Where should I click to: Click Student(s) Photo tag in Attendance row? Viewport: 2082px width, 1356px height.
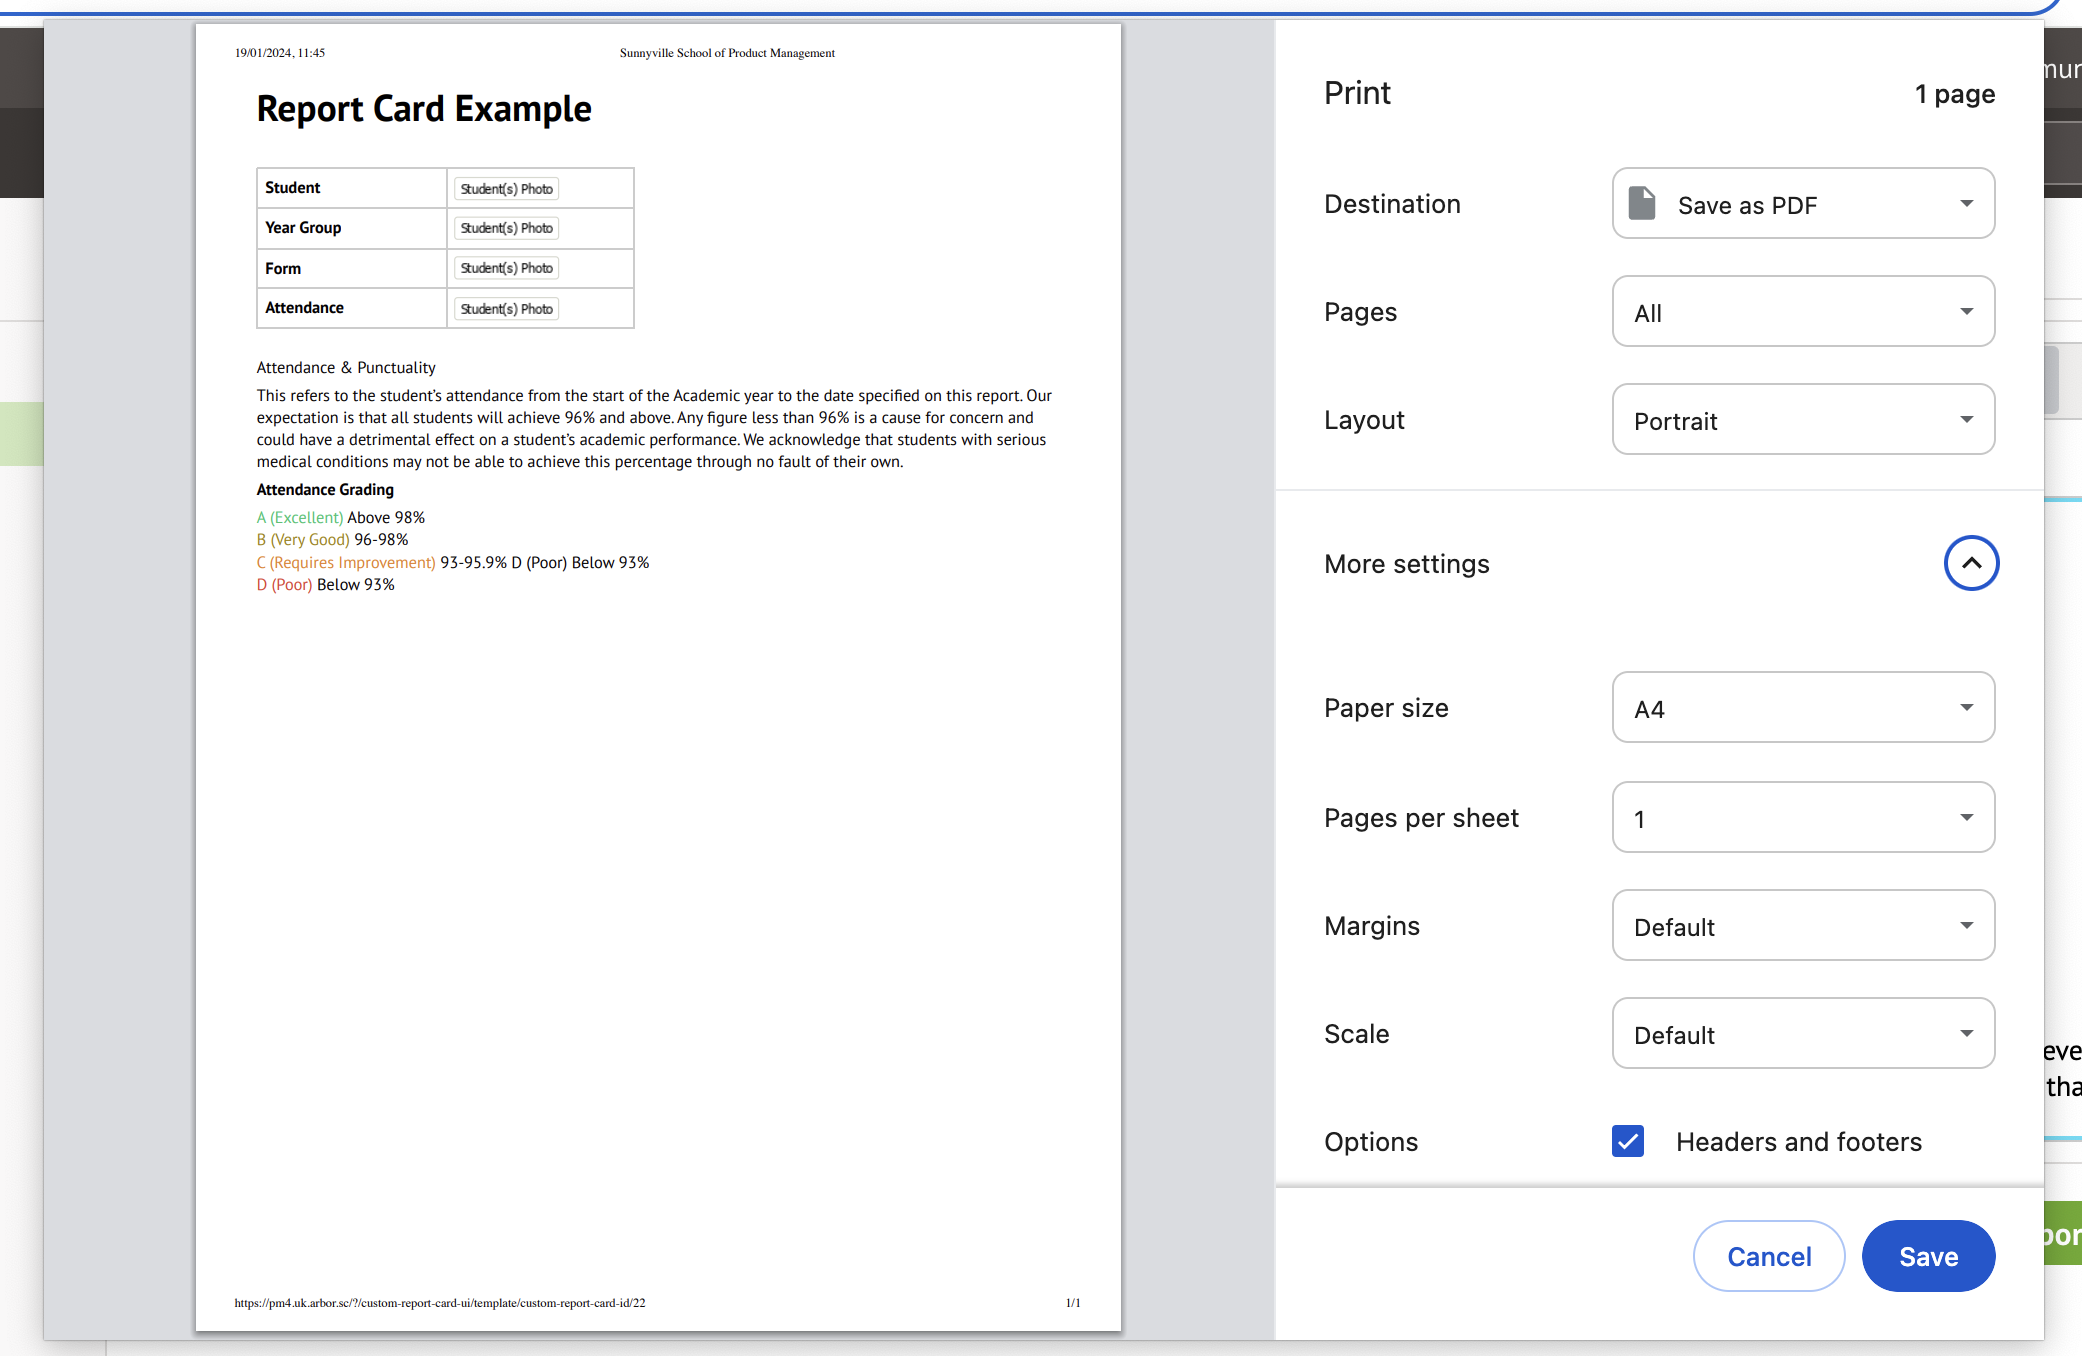coord(506,309)
